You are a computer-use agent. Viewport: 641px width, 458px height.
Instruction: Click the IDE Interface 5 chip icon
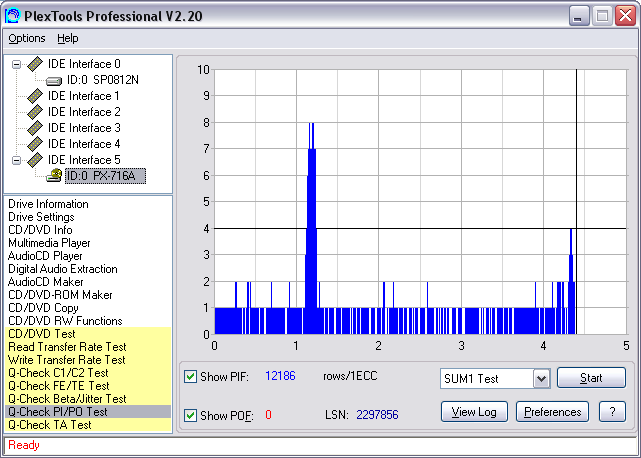tap(35, 160)
